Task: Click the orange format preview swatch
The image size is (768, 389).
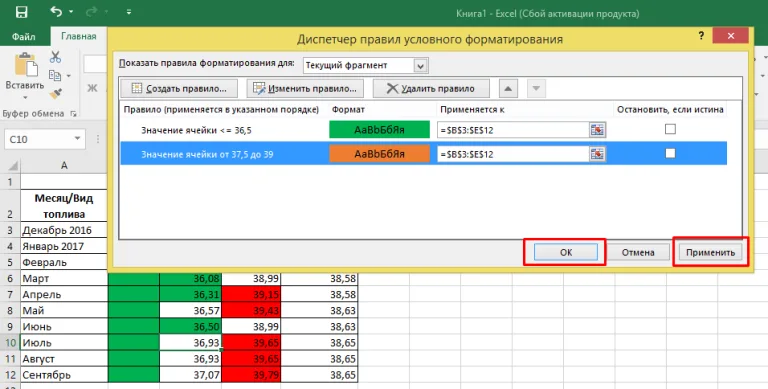Action: tap(380, 154)
